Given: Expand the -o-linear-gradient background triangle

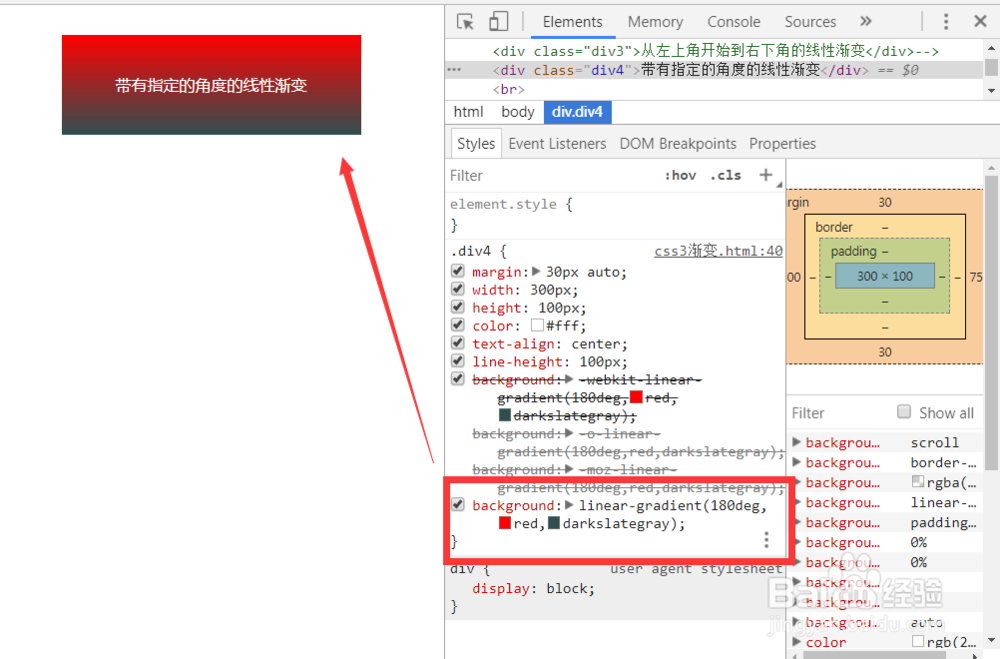Looking at the screenshot, I should tap(569, 433).
